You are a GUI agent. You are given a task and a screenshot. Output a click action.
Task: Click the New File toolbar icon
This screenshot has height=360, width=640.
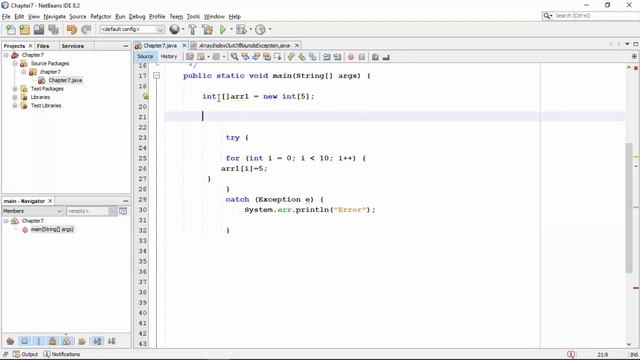(10, 29)
